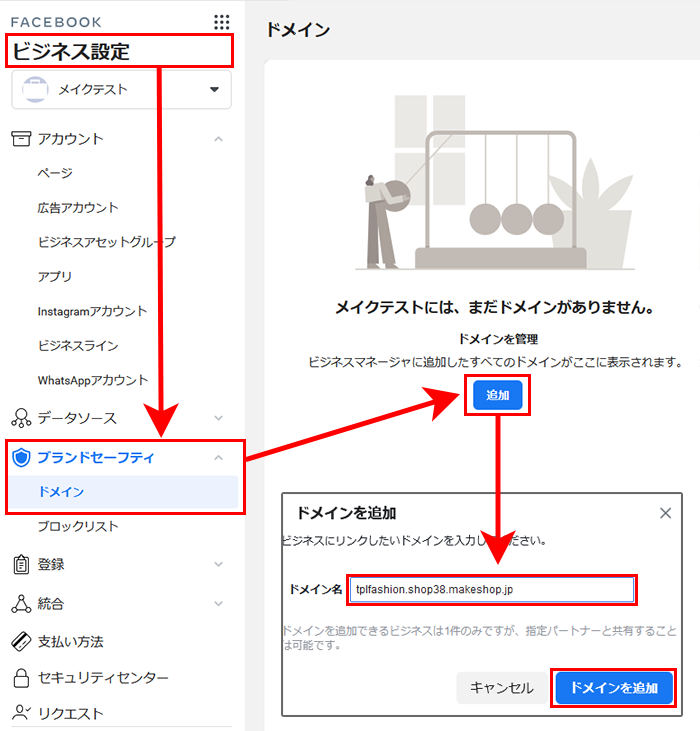700x731 pixels.
Task: Click the ドメインを管理 text
Action: tap(498, 339)
